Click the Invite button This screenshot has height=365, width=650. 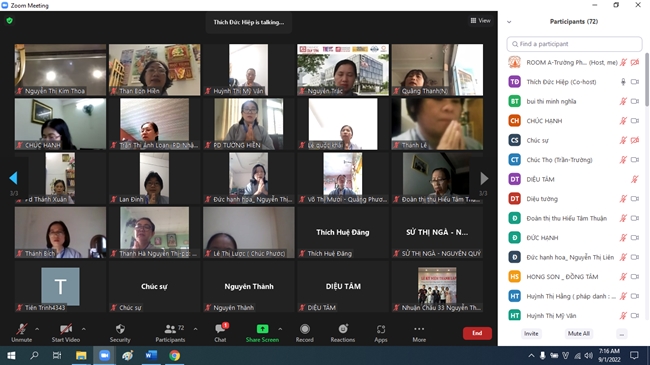531,333
